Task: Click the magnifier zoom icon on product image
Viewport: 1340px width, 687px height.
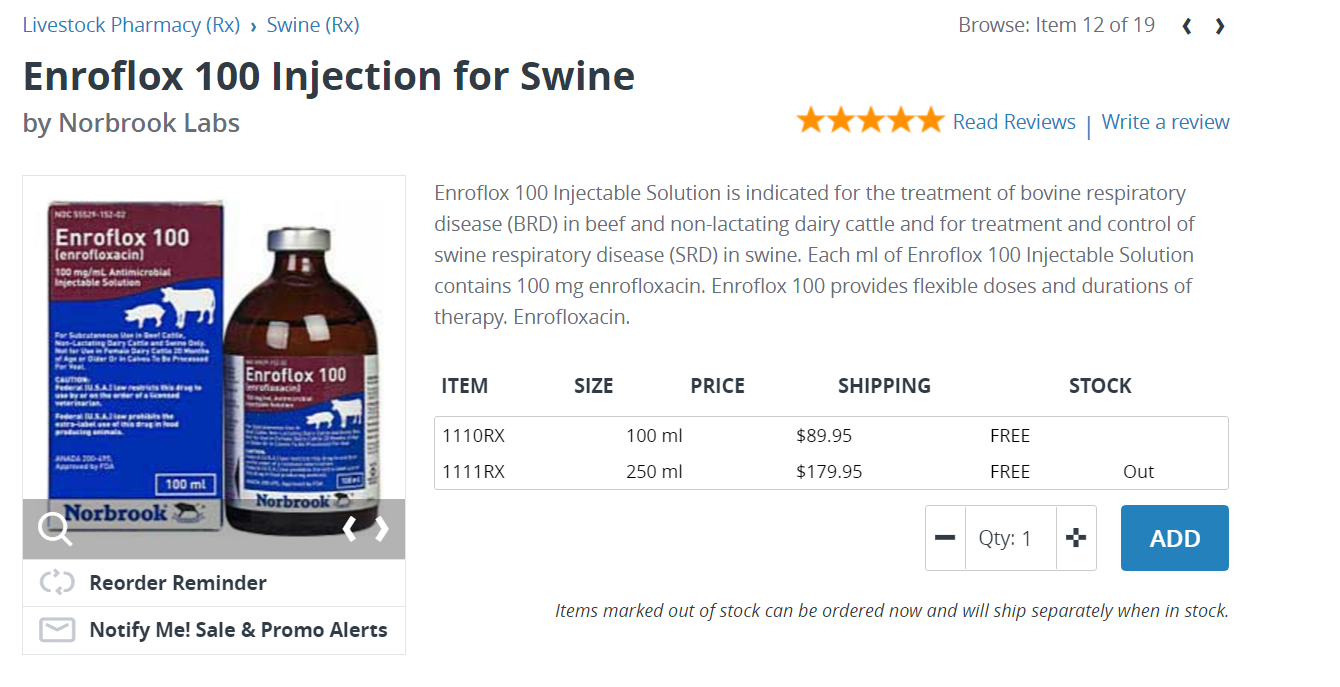Action: (x=55, y=529)
